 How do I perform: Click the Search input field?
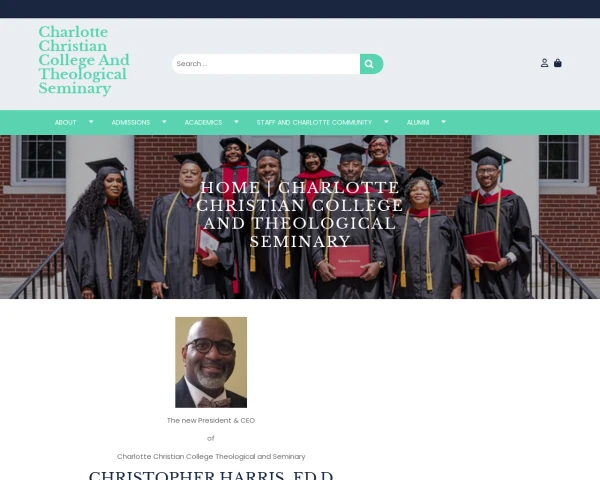[266, 64]
